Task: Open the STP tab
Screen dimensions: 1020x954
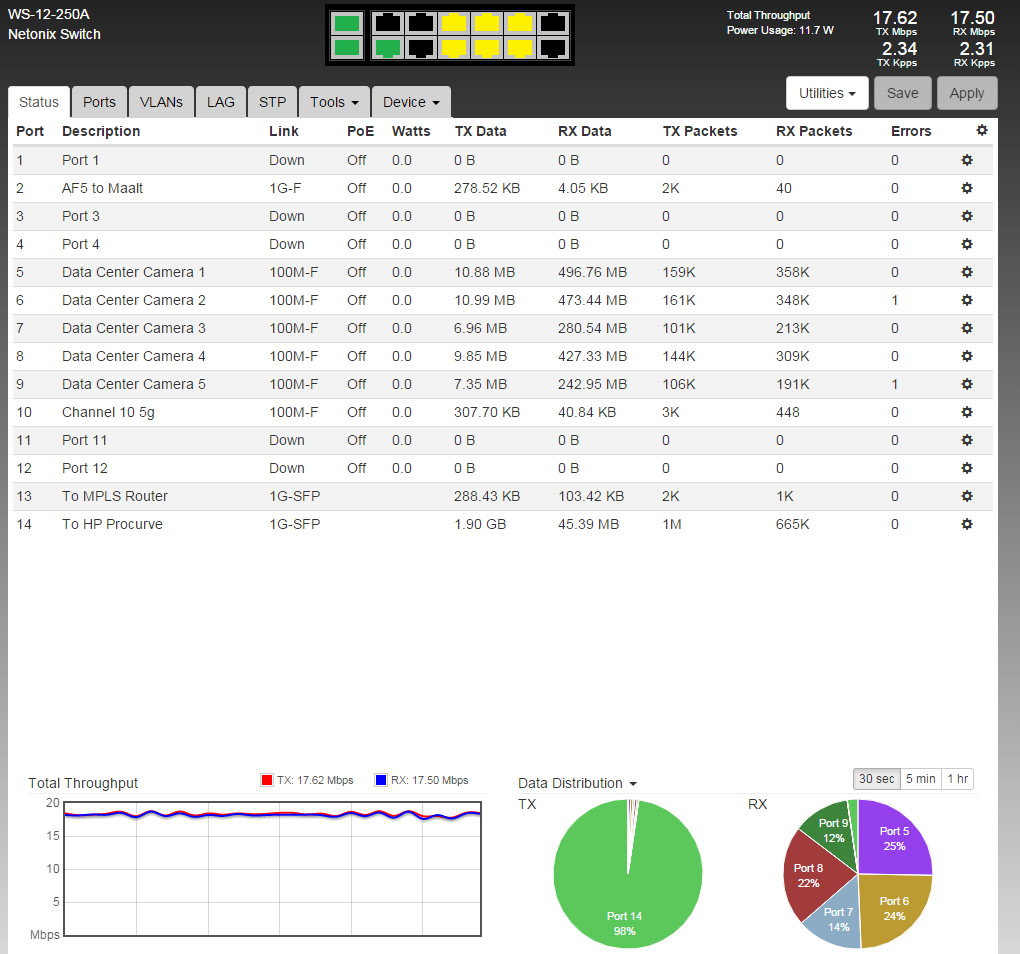Action: (x=272, y=102)
